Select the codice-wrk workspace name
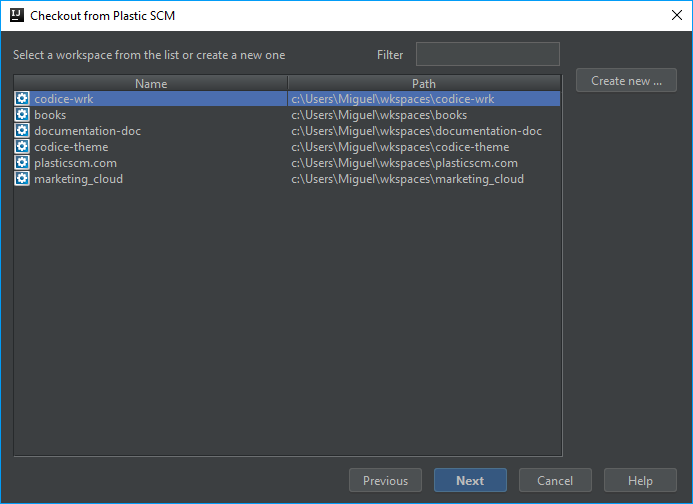The width and height of the screenshot is (693, 504). [x=64, y=99]
